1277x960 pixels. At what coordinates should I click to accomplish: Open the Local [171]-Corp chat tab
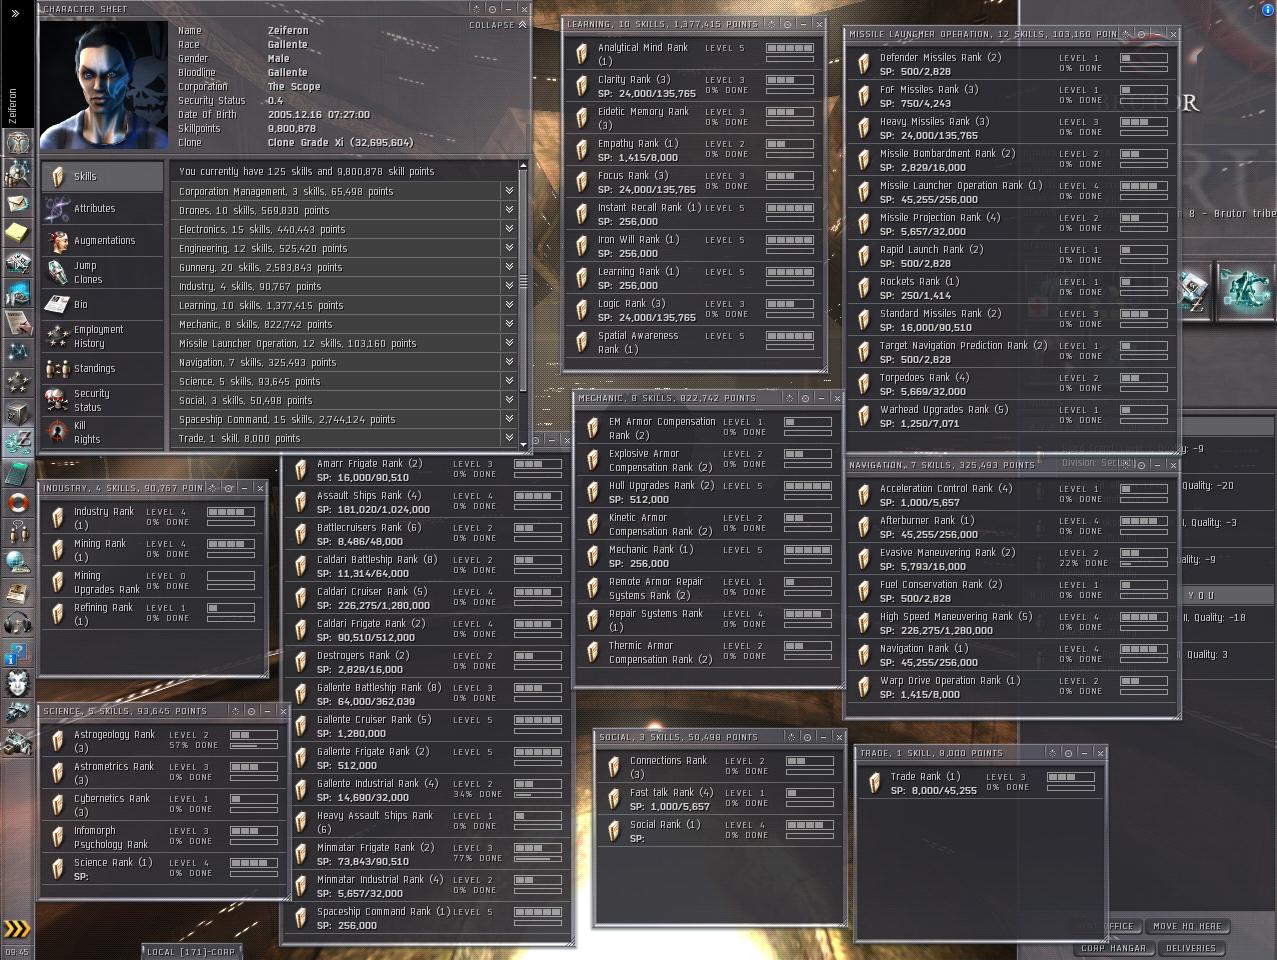[x=191, y=952]
